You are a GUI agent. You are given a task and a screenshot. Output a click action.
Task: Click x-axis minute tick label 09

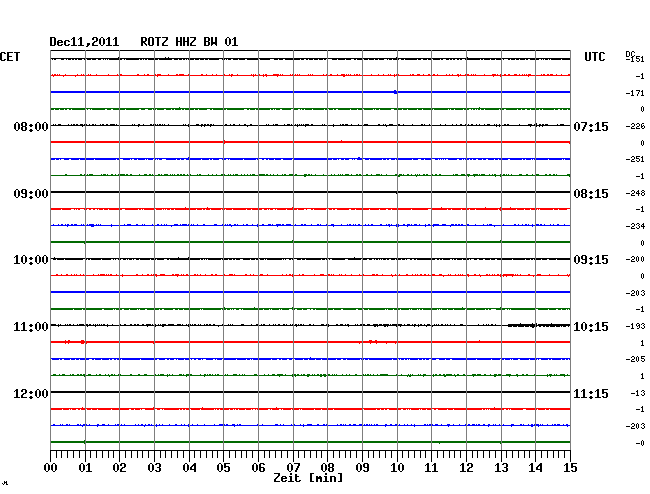(362, 467)
